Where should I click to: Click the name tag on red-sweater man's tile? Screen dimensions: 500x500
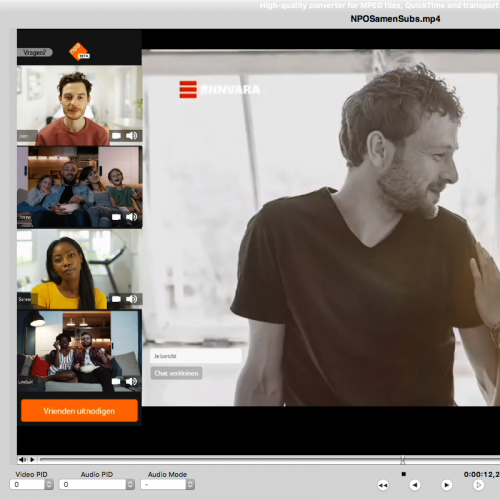point(27,136)
